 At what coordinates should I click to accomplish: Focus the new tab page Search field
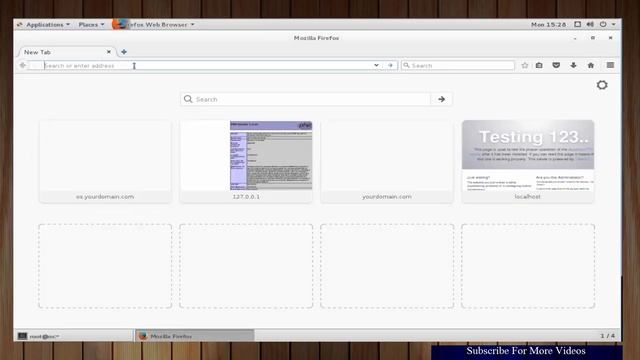click(x=305, y=99)
